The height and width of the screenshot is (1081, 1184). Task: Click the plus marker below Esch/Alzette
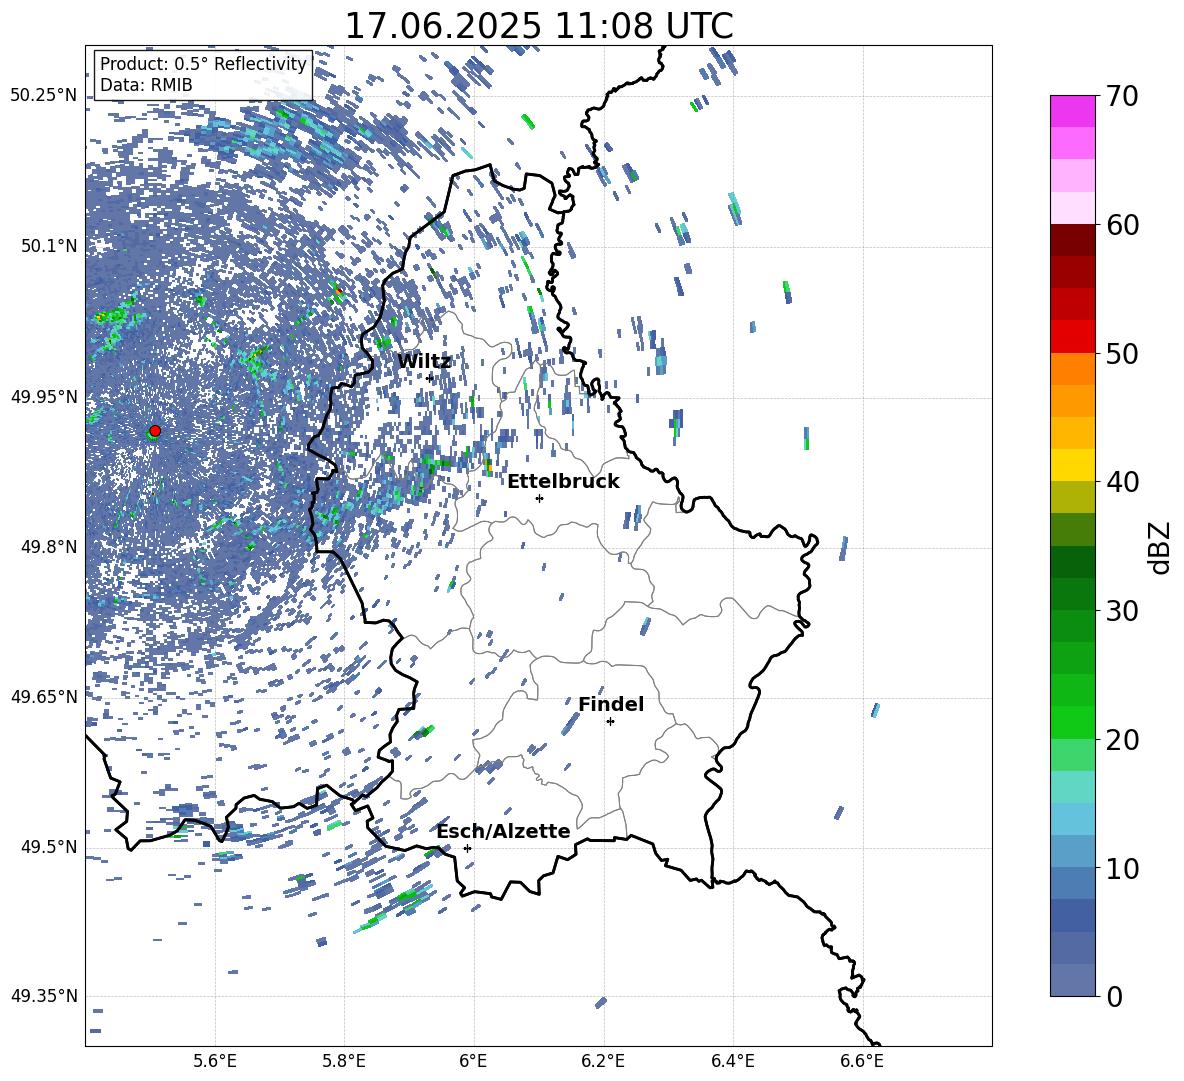[467, 848]
